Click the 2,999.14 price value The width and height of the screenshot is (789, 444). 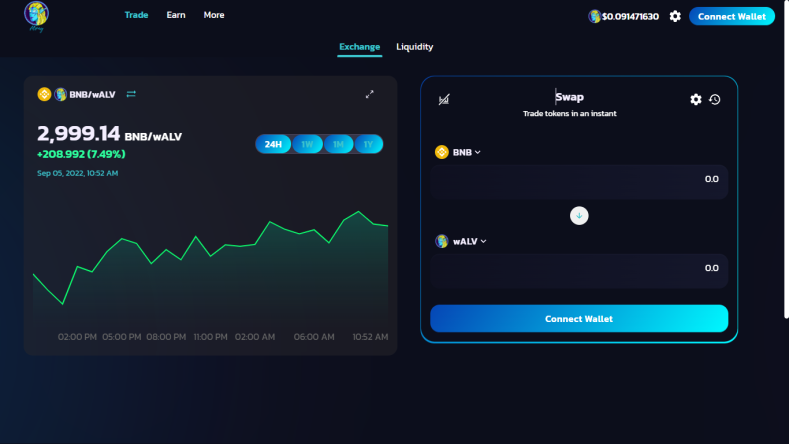click(78, 134)
